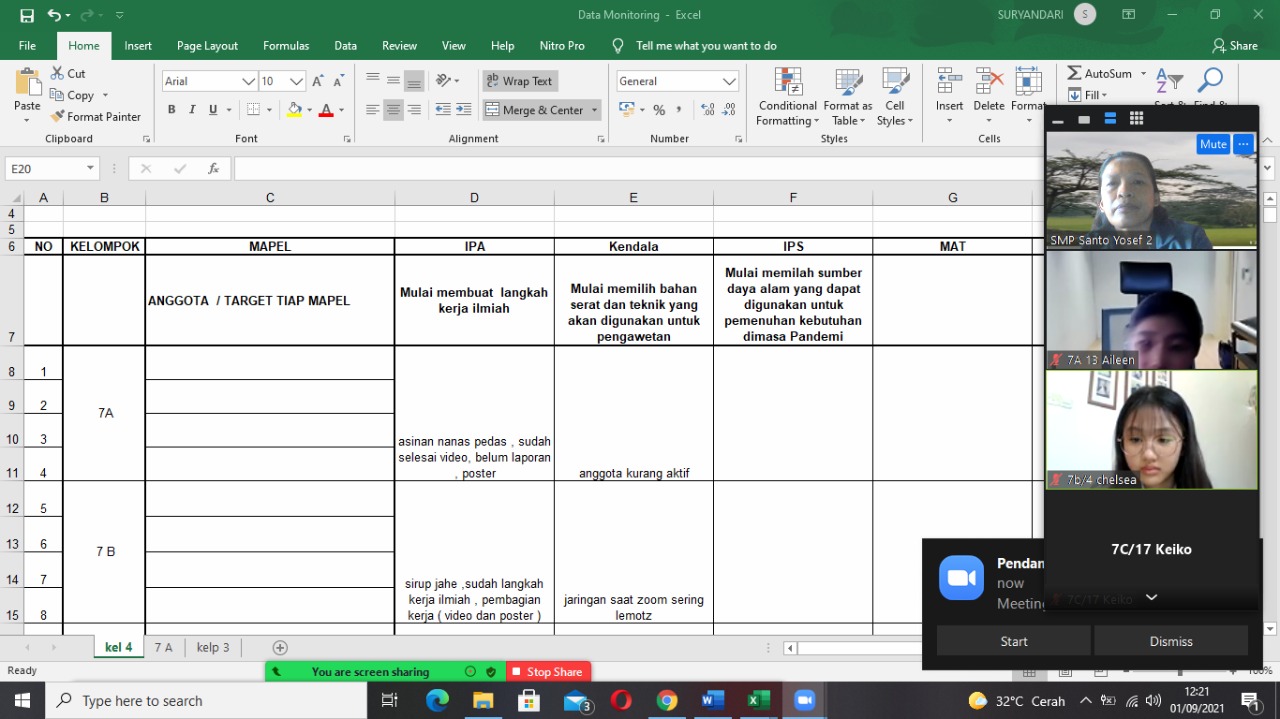
Task: Open the font name Arial dropdown
Action: pyautogui.click(x=248, y=81)
